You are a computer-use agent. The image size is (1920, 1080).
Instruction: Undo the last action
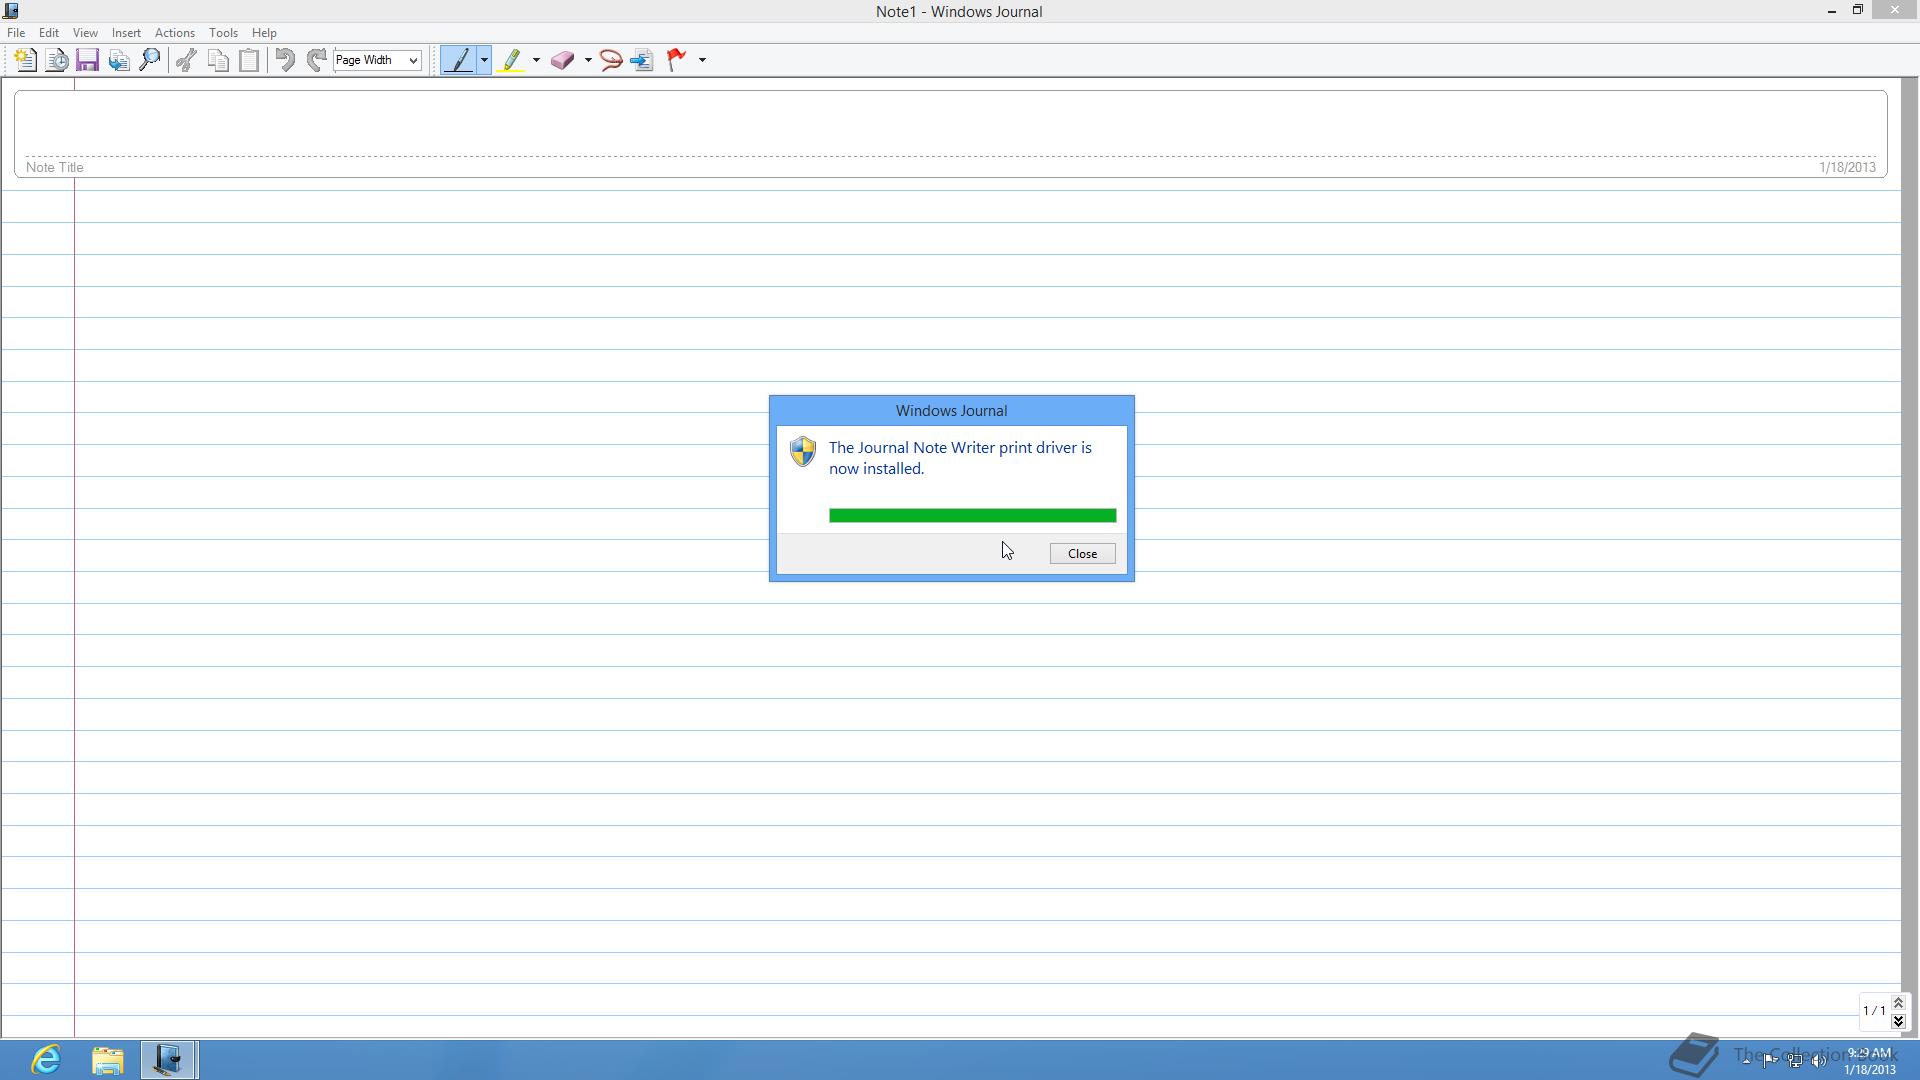285,60
